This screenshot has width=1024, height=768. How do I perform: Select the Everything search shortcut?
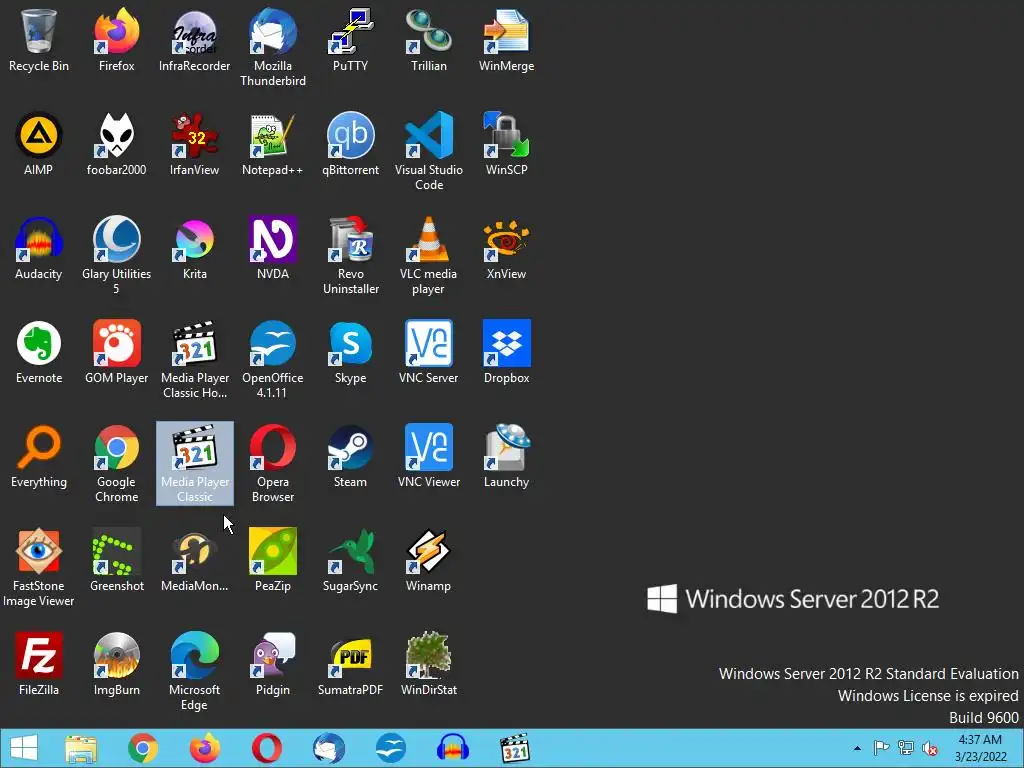click(x=39, y=456)
